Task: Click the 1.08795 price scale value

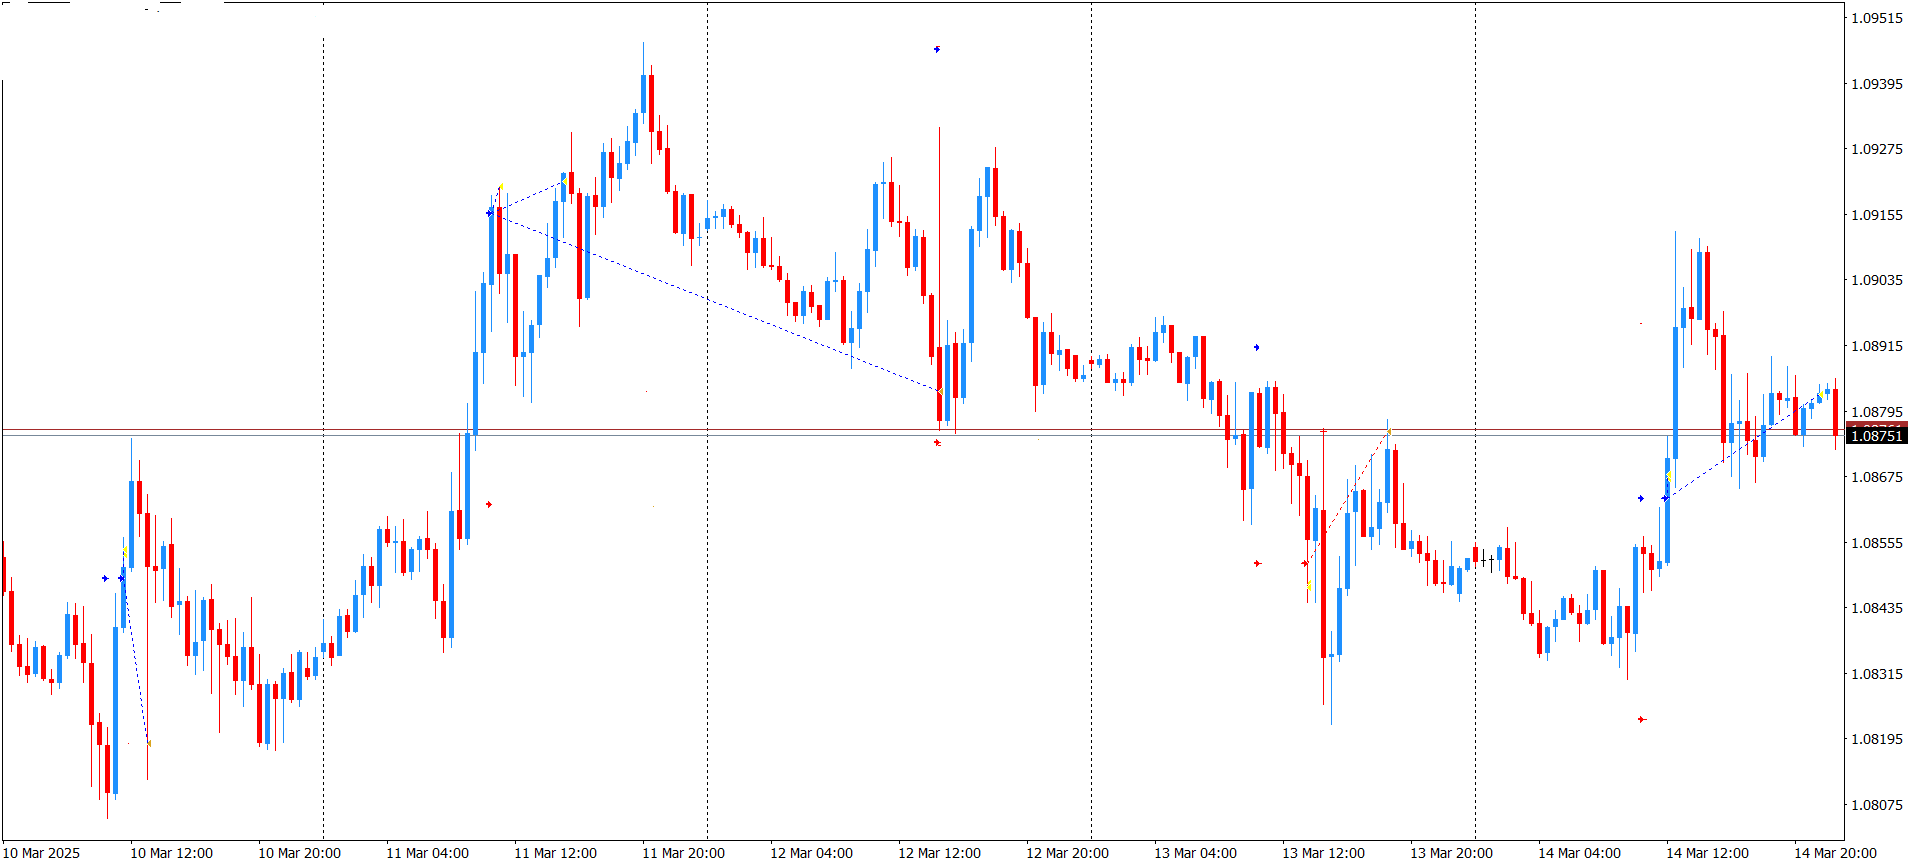Action: [x=1877, y=412]
